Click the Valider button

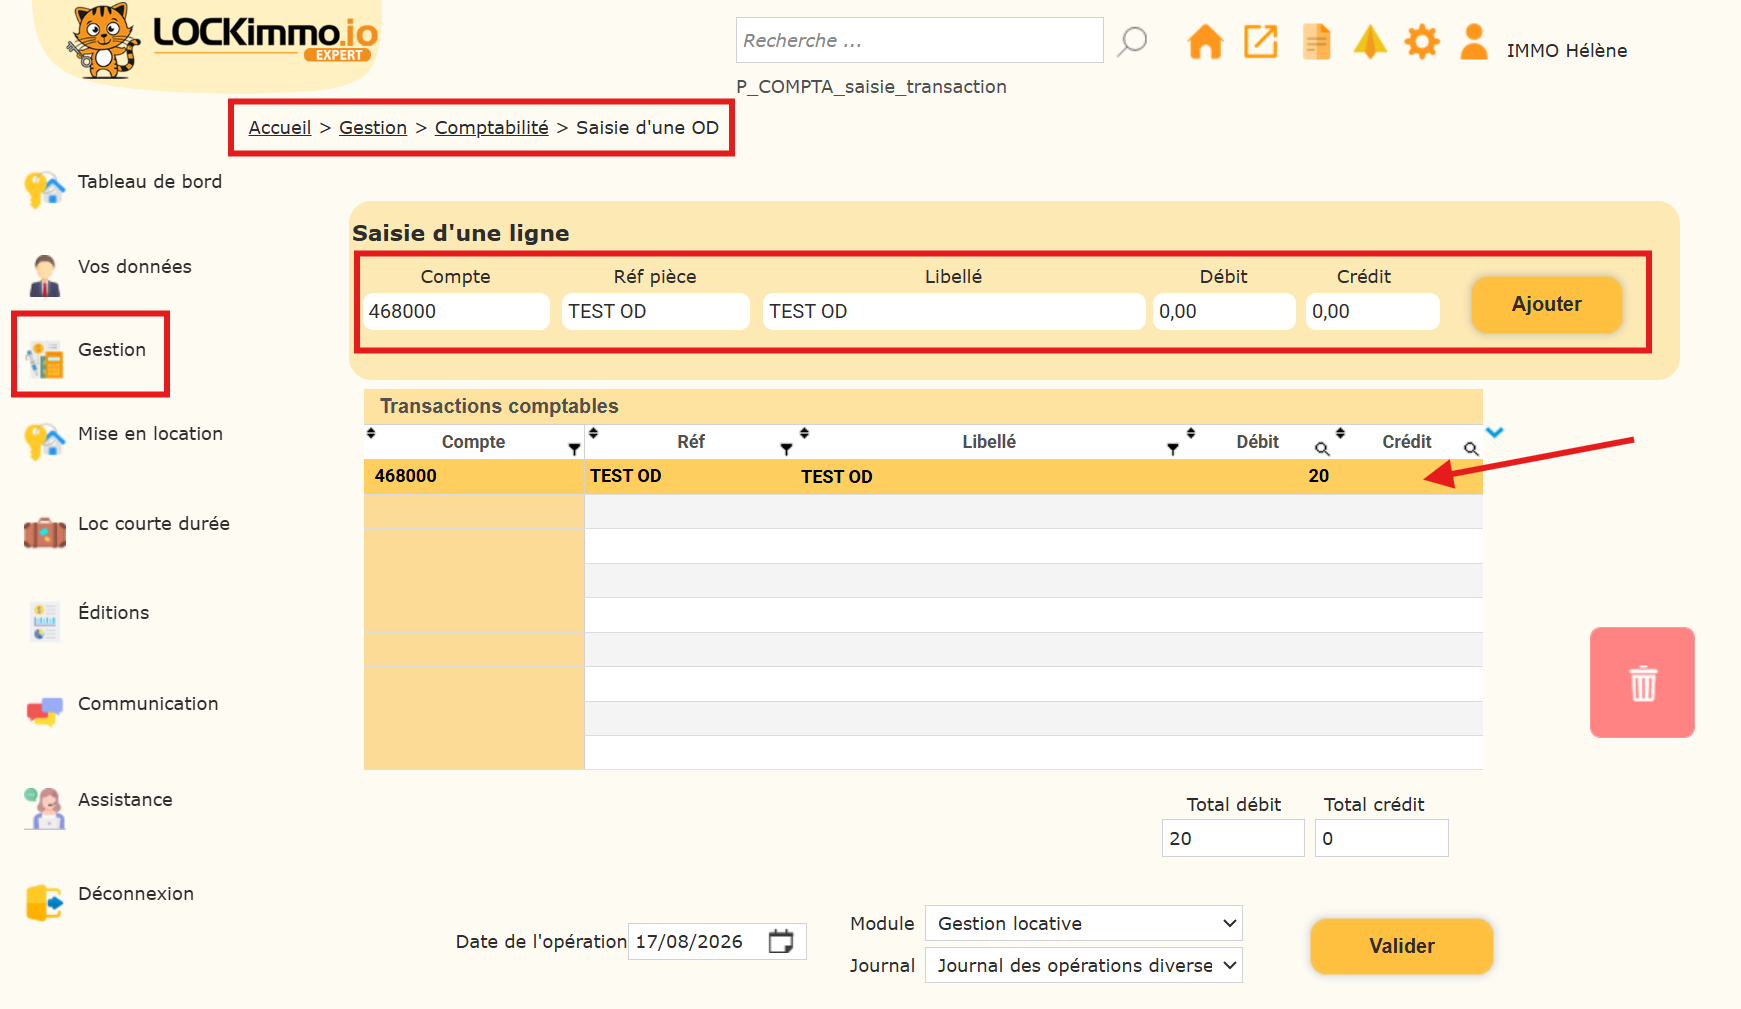point(1401,946)
